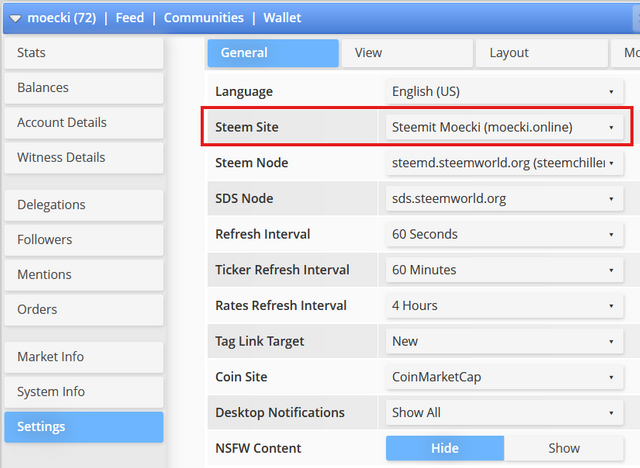Viewport: 640px width, 468px height.
Task: Open the Wallet link
Action: (282, 18)
